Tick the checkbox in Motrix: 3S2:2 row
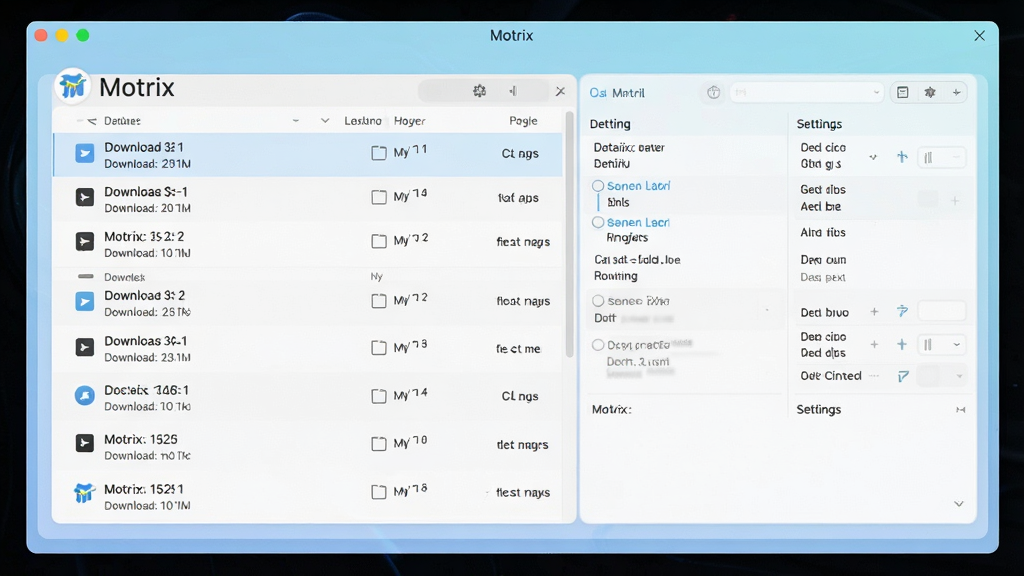 coord(379,241)
